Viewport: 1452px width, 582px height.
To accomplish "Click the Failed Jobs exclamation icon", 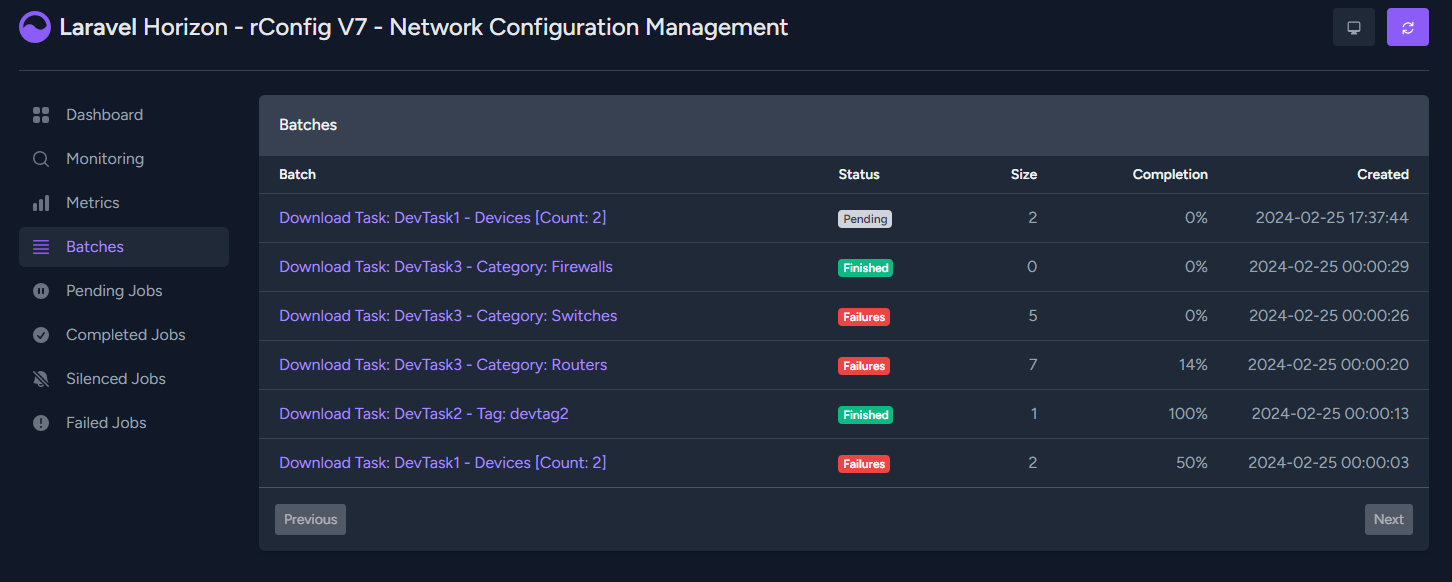I will (41, 423).
